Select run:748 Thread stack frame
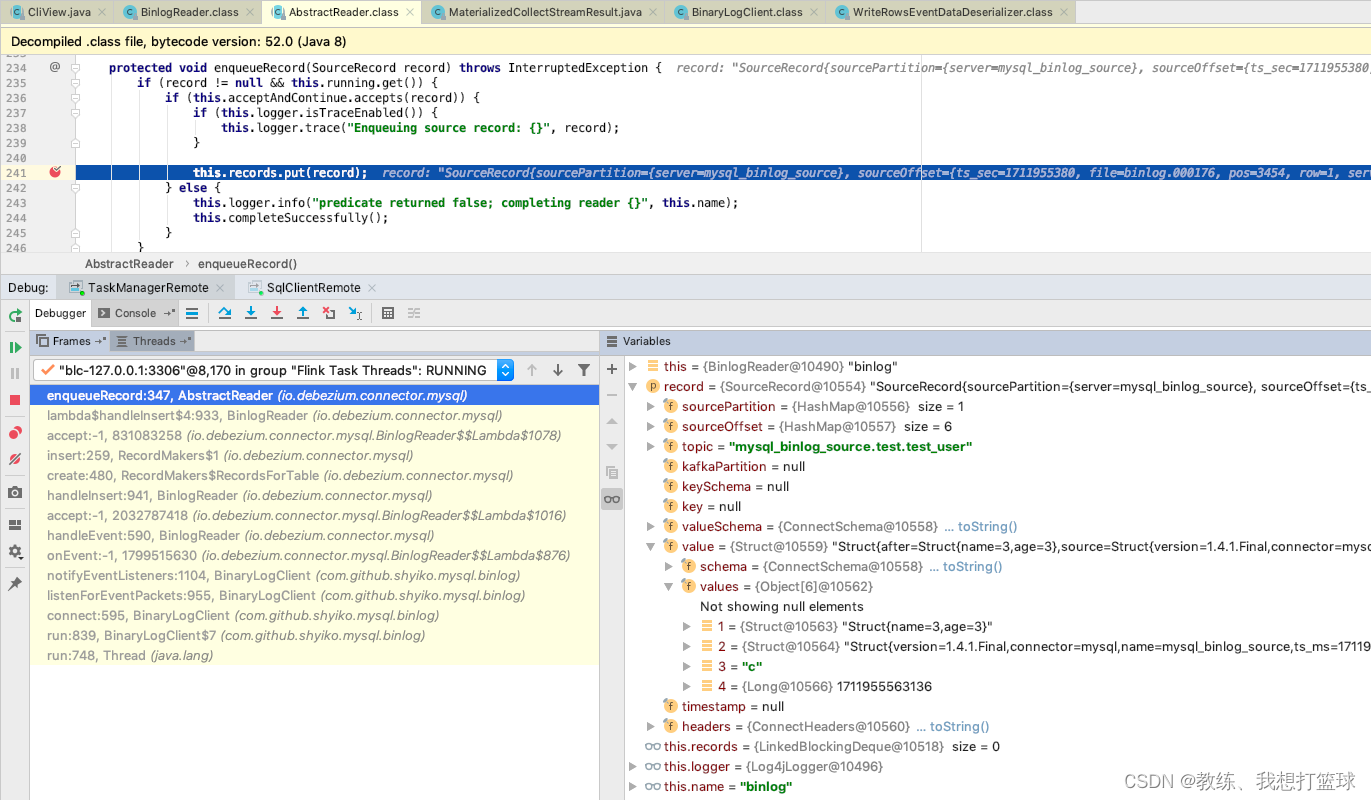Viewport: 1371px width, 800px height. [314, 656]
